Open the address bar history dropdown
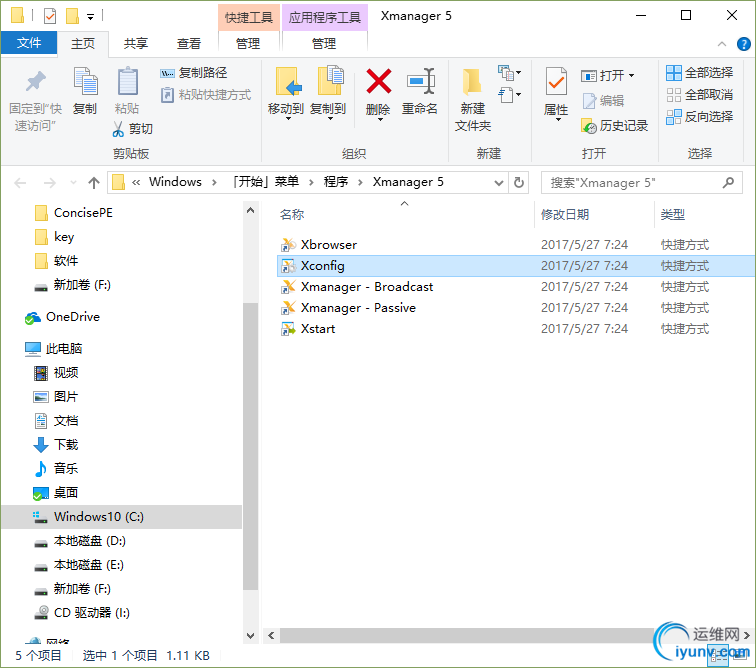This screenshot has height=668, width=756. pos(499,183)
